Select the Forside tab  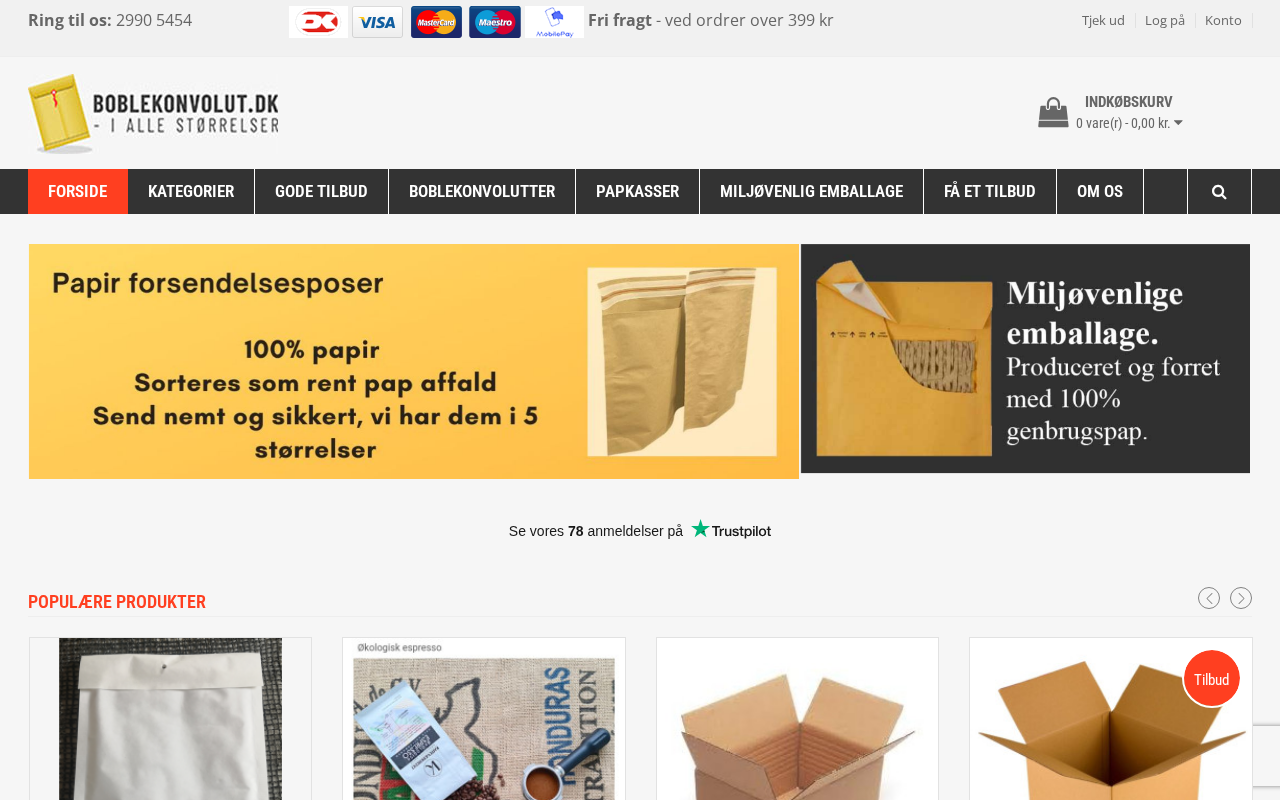[78, 192]
